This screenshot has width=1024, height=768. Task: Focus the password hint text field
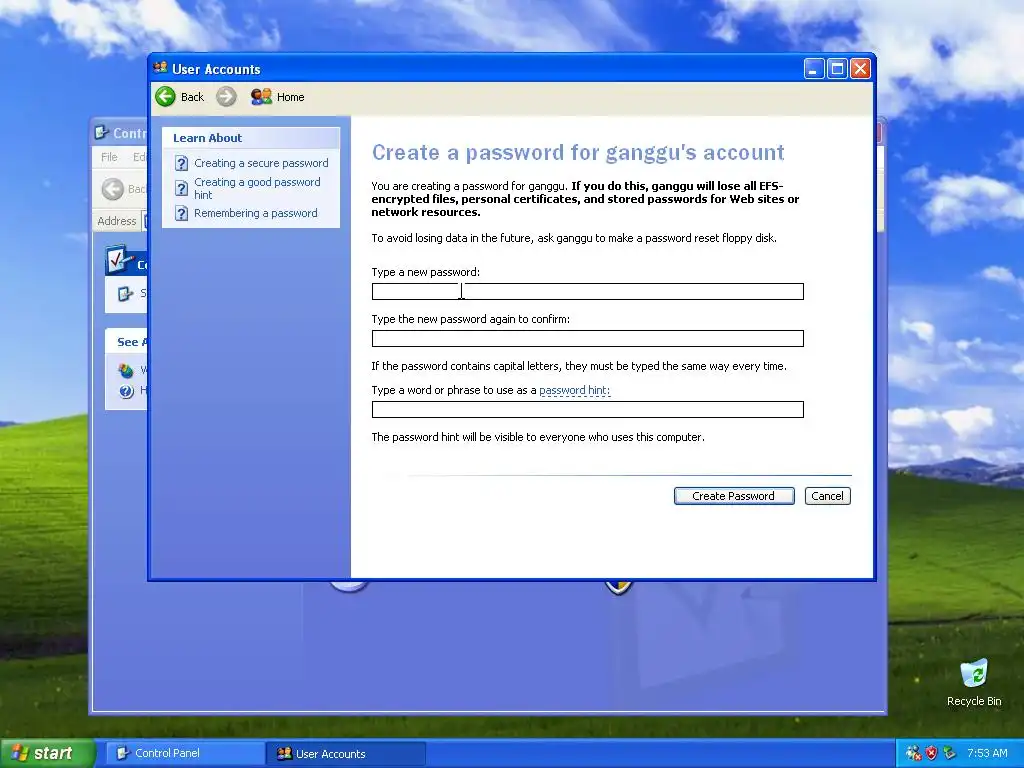pyautogui.click(x=587, y=409)
